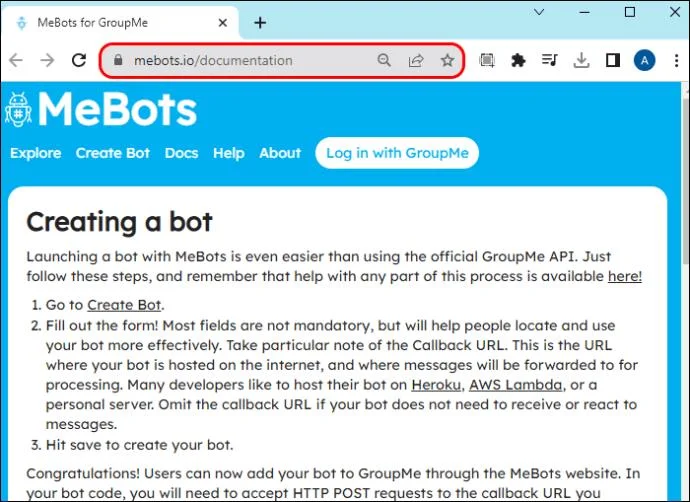The height and width of the screenshot is (502, 690).
Task: Show browser downloads
Action: pyautogui.click(x=581, y=60)
